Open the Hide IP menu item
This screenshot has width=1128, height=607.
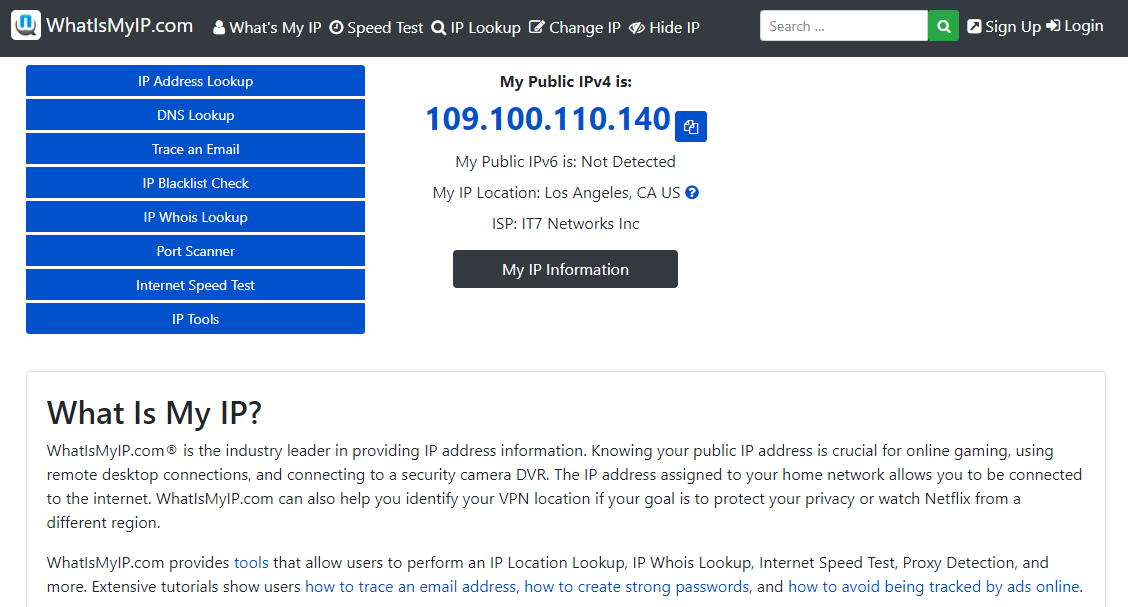point(664,27)
